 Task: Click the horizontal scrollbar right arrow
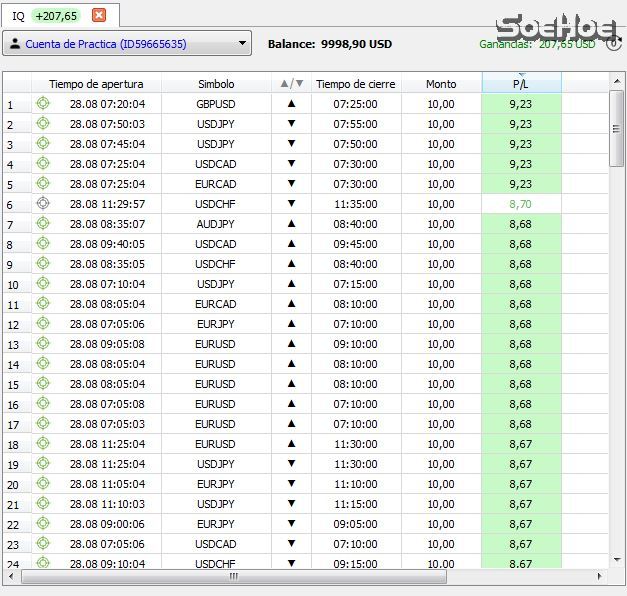tap(600, 577)
